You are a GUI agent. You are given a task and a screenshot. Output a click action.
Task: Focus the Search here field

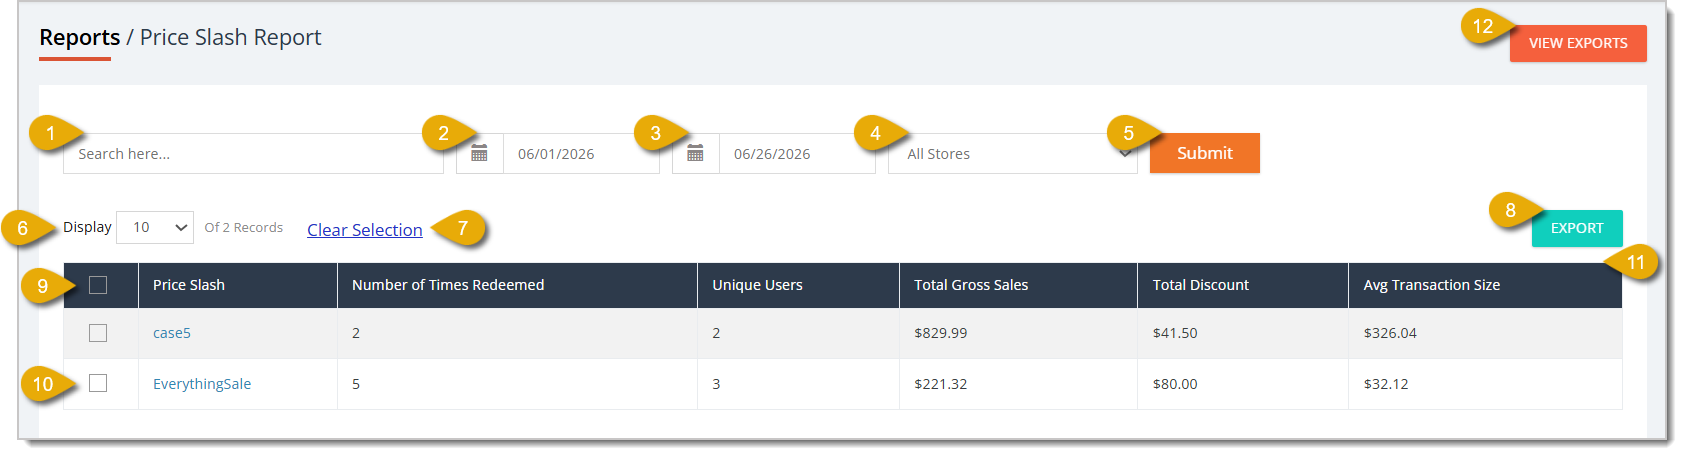(x=253, y=153)
